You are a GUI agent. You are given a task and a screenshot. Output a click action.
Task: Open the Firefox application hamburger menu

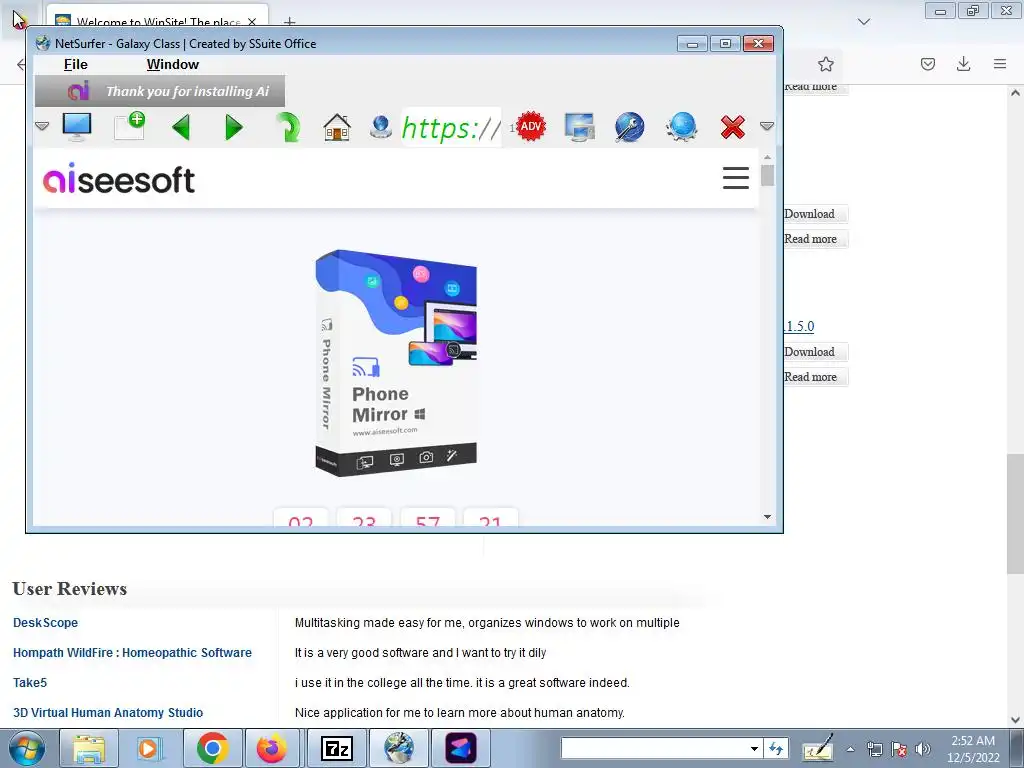click(x=1000, y=64)
